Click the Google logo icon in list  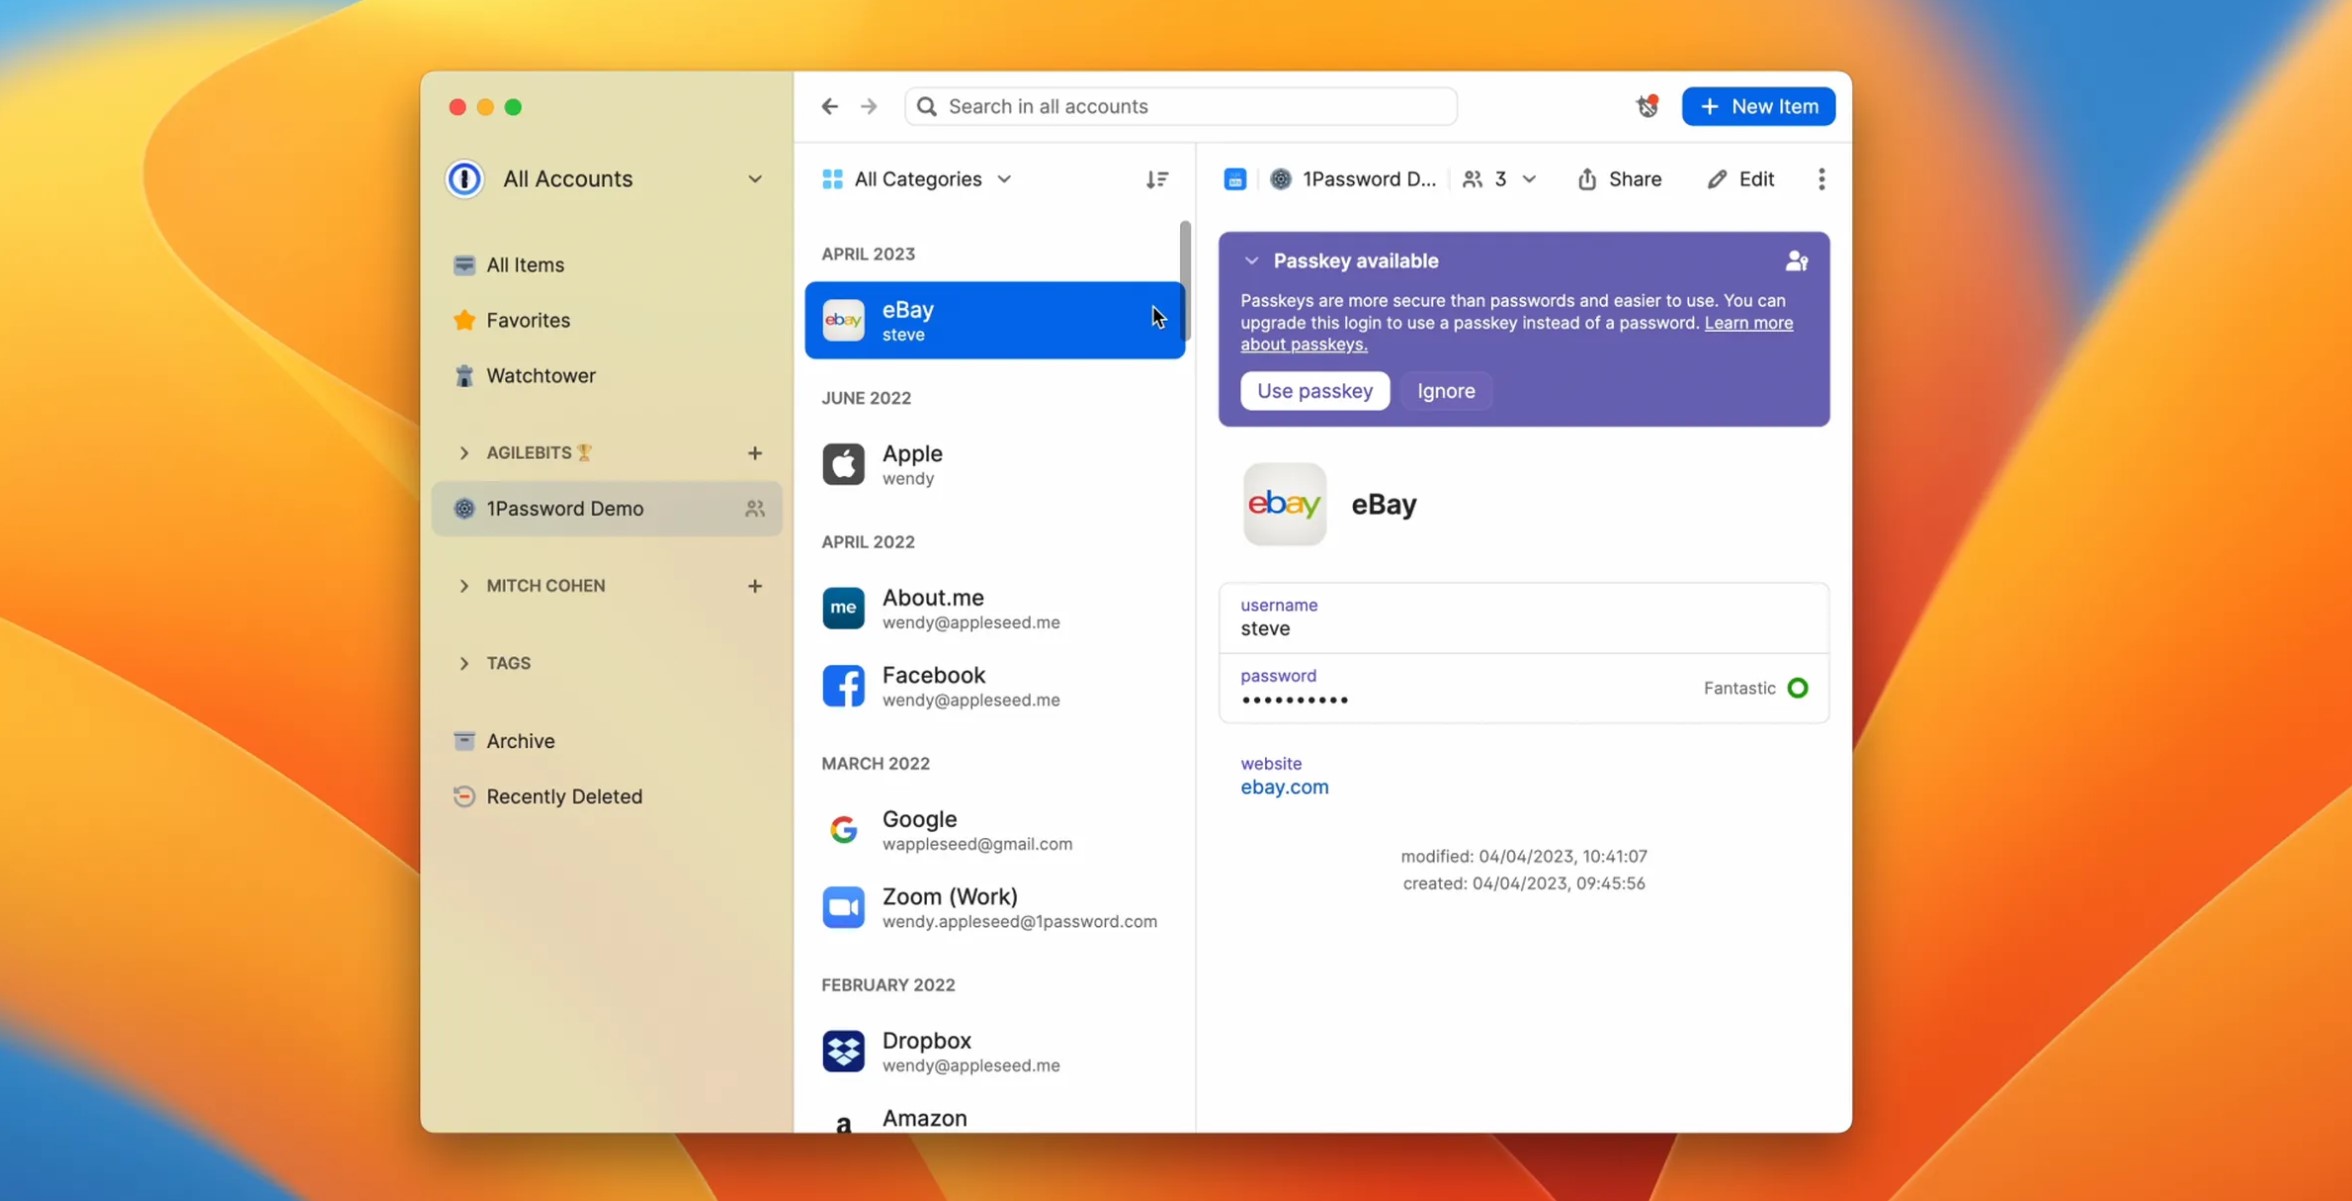(843, 830)
